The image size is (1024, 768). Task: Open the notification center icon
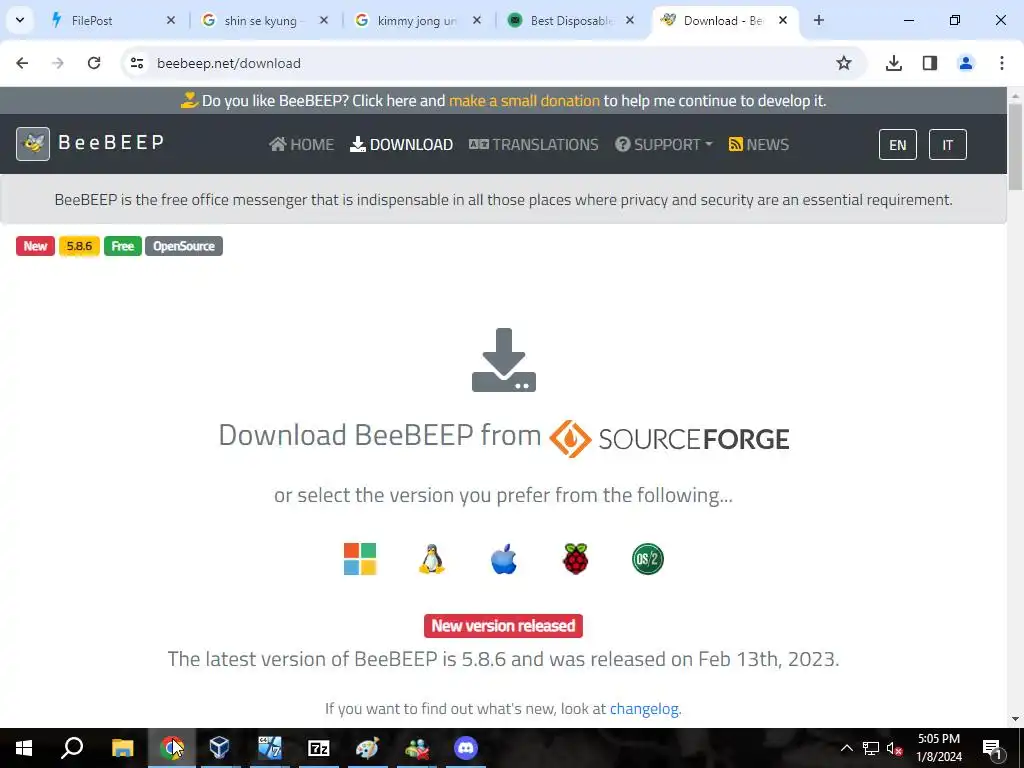click(993, 748)
